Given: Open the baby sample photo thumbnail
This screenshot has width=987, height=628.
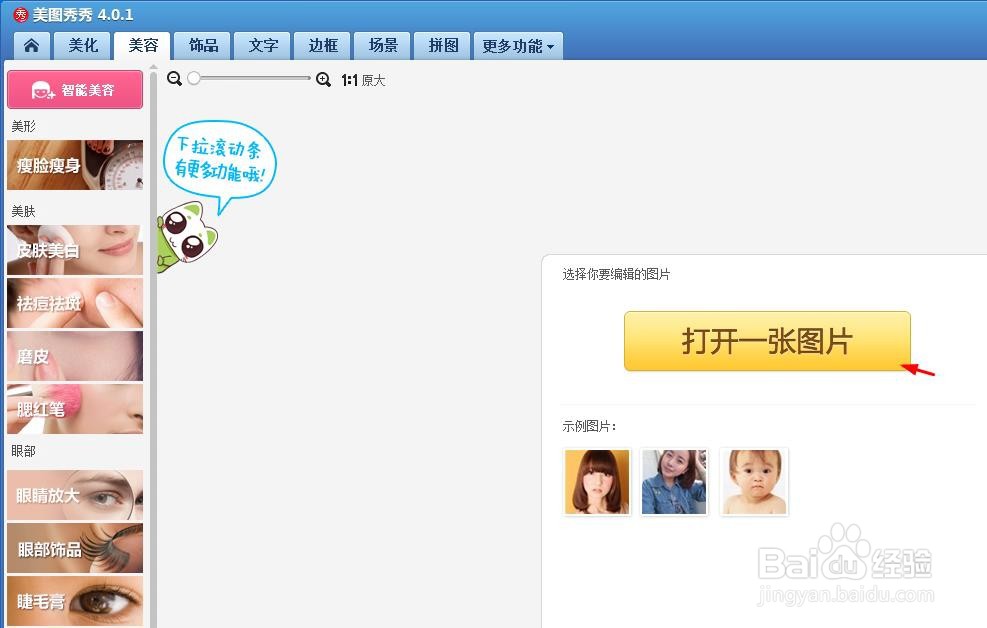Looking at the screenshot, I should (x=753, y=481).
